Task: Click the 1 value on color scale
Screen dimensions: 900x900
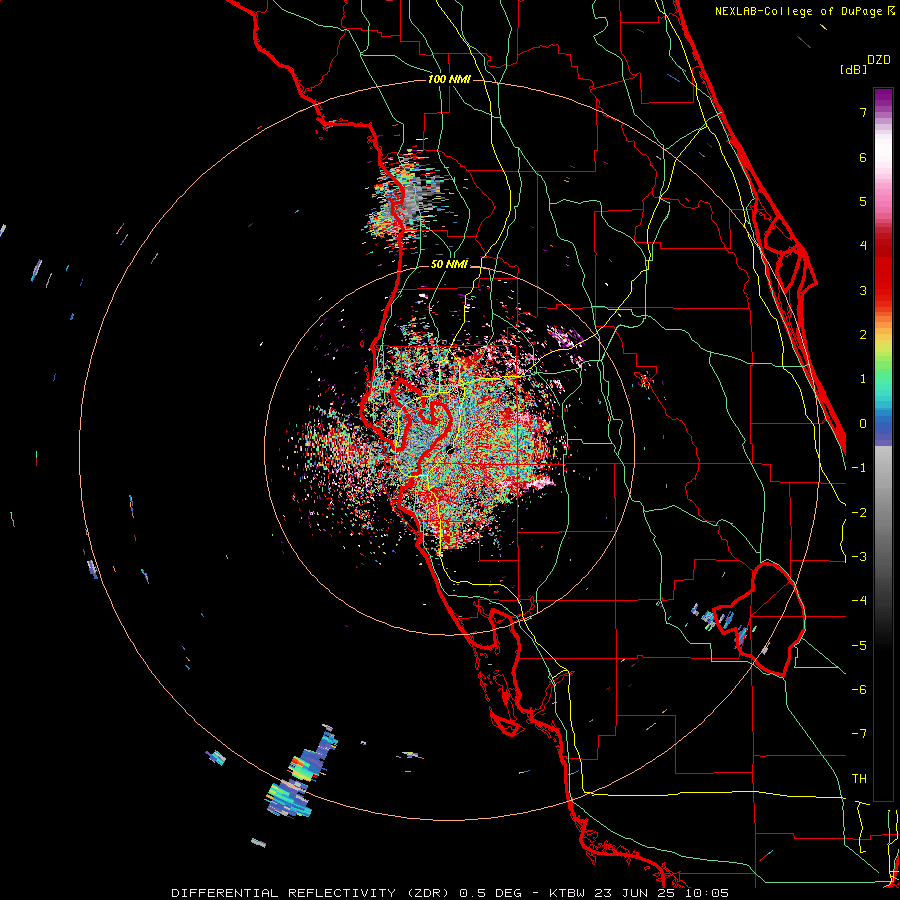Action: pos(863,379)
